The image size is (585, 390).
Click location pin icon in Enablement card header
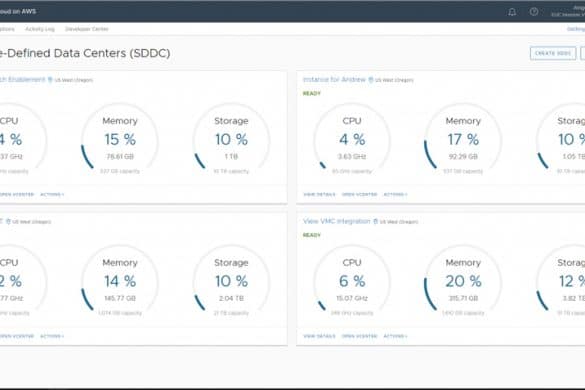click(50, 80)
